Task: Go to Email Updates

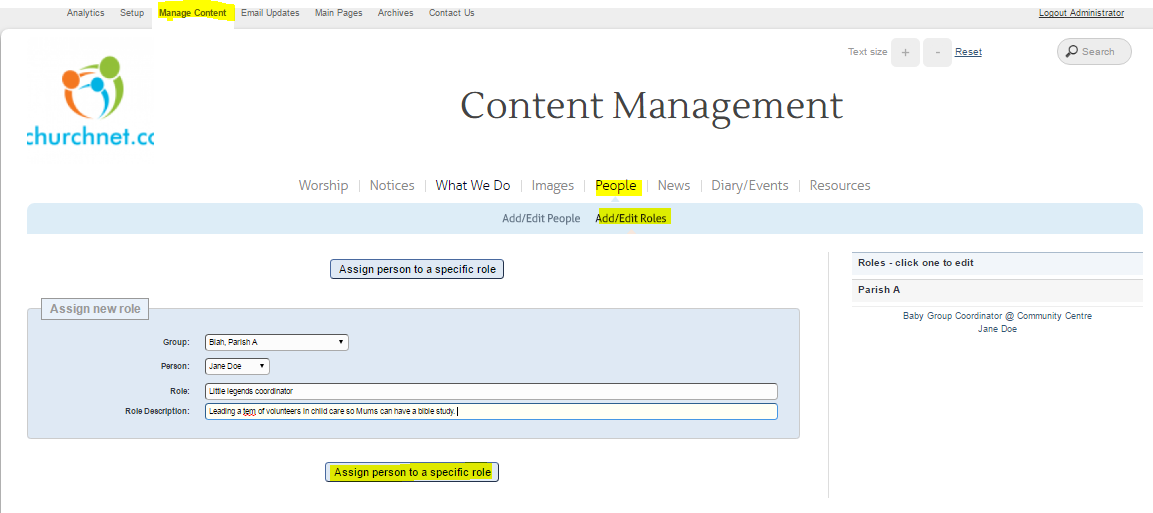Action: 270,13
